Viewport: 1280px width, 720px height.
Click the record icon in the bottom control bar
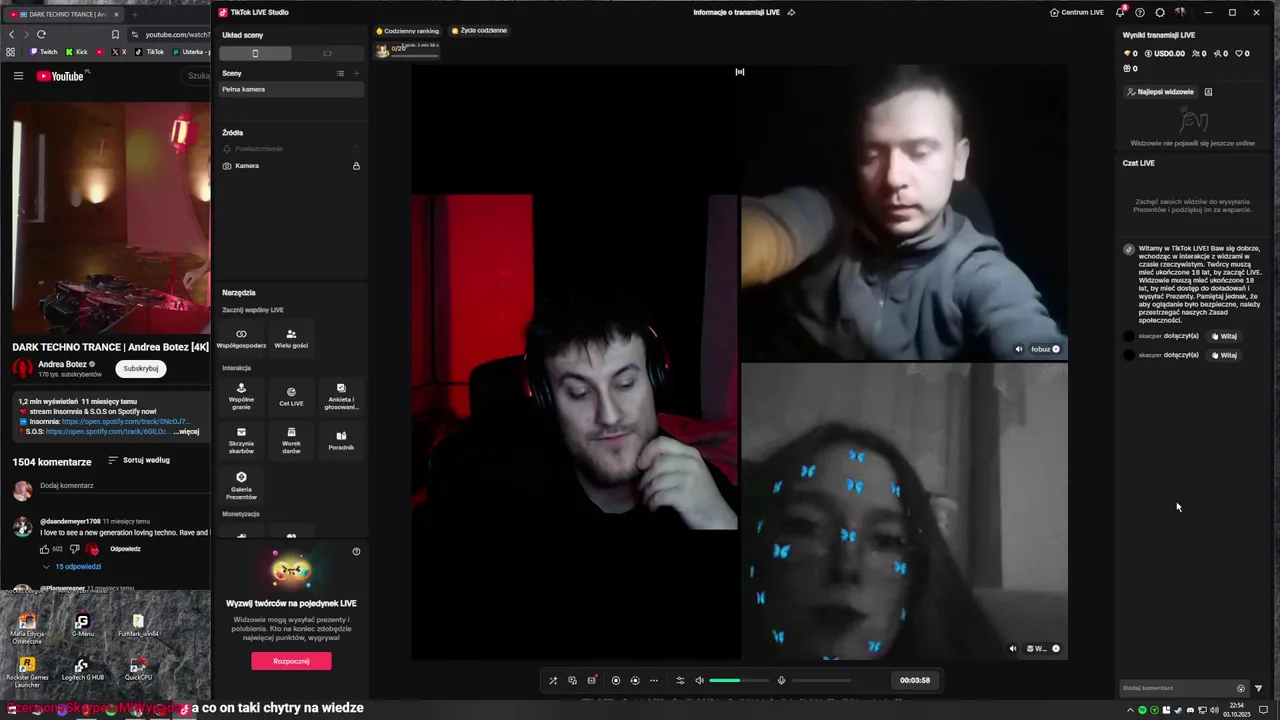click(616, 680)
